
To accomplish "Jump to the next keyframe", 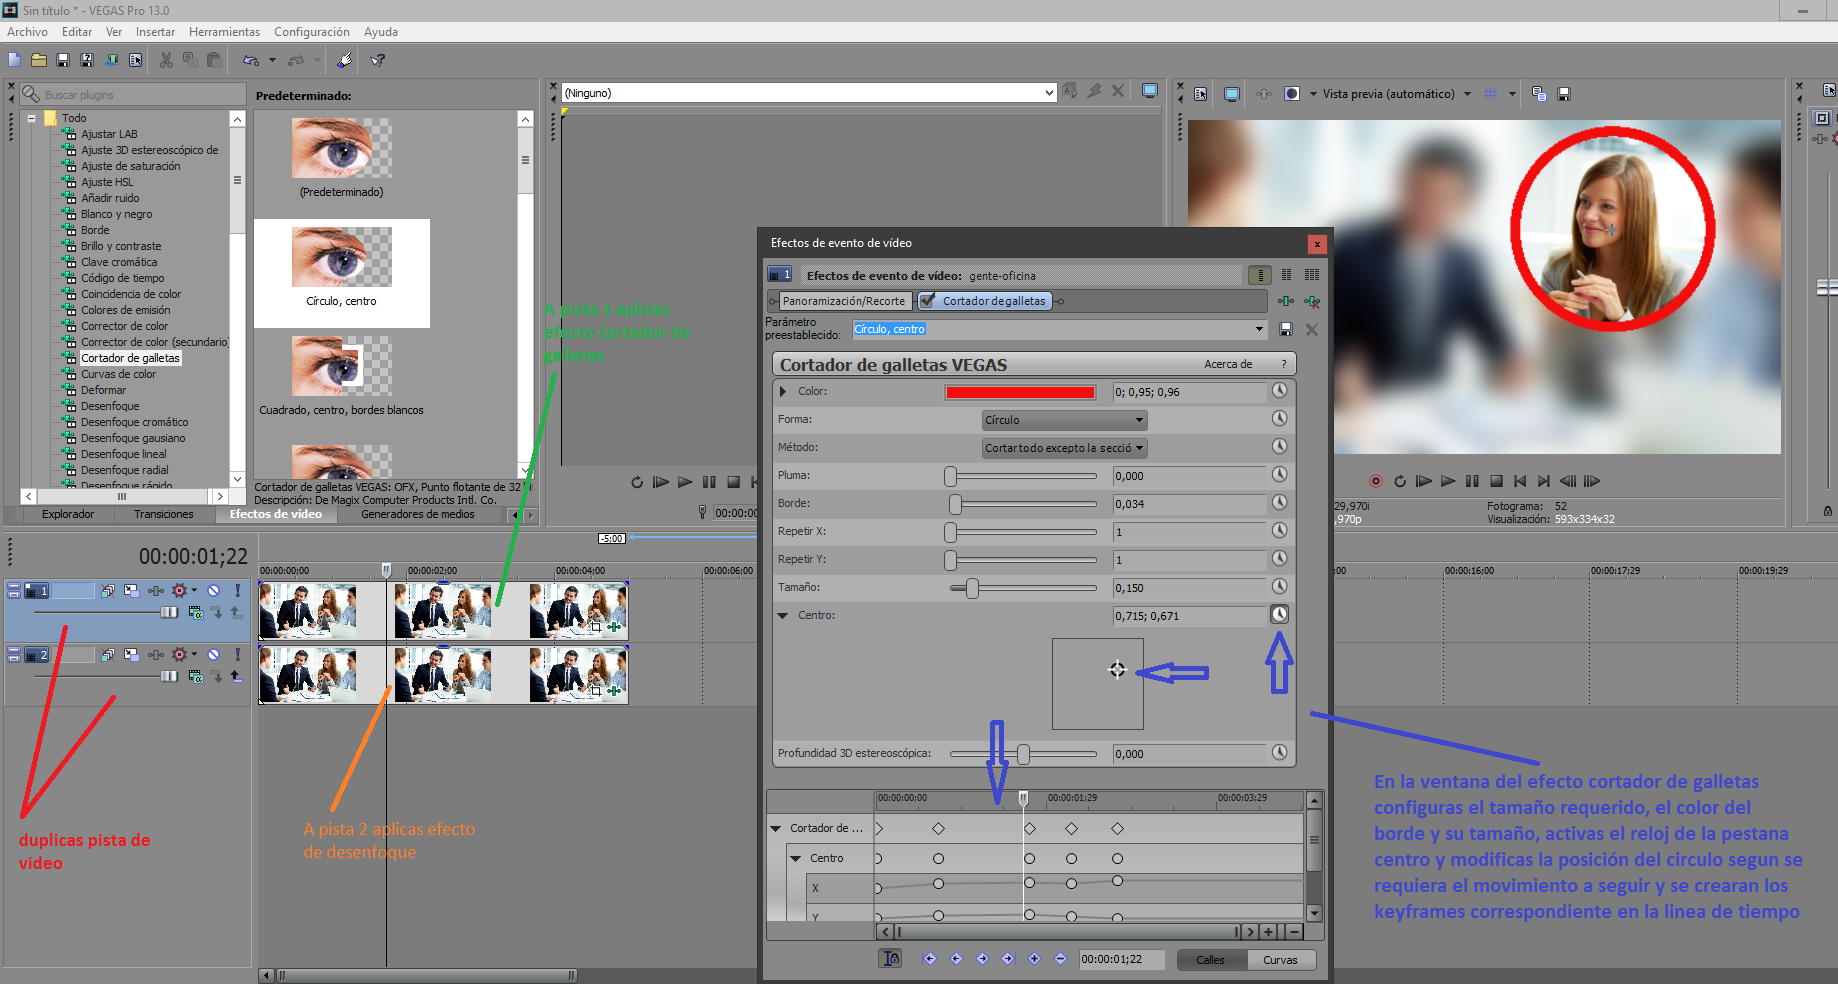I will click(982, 959).
